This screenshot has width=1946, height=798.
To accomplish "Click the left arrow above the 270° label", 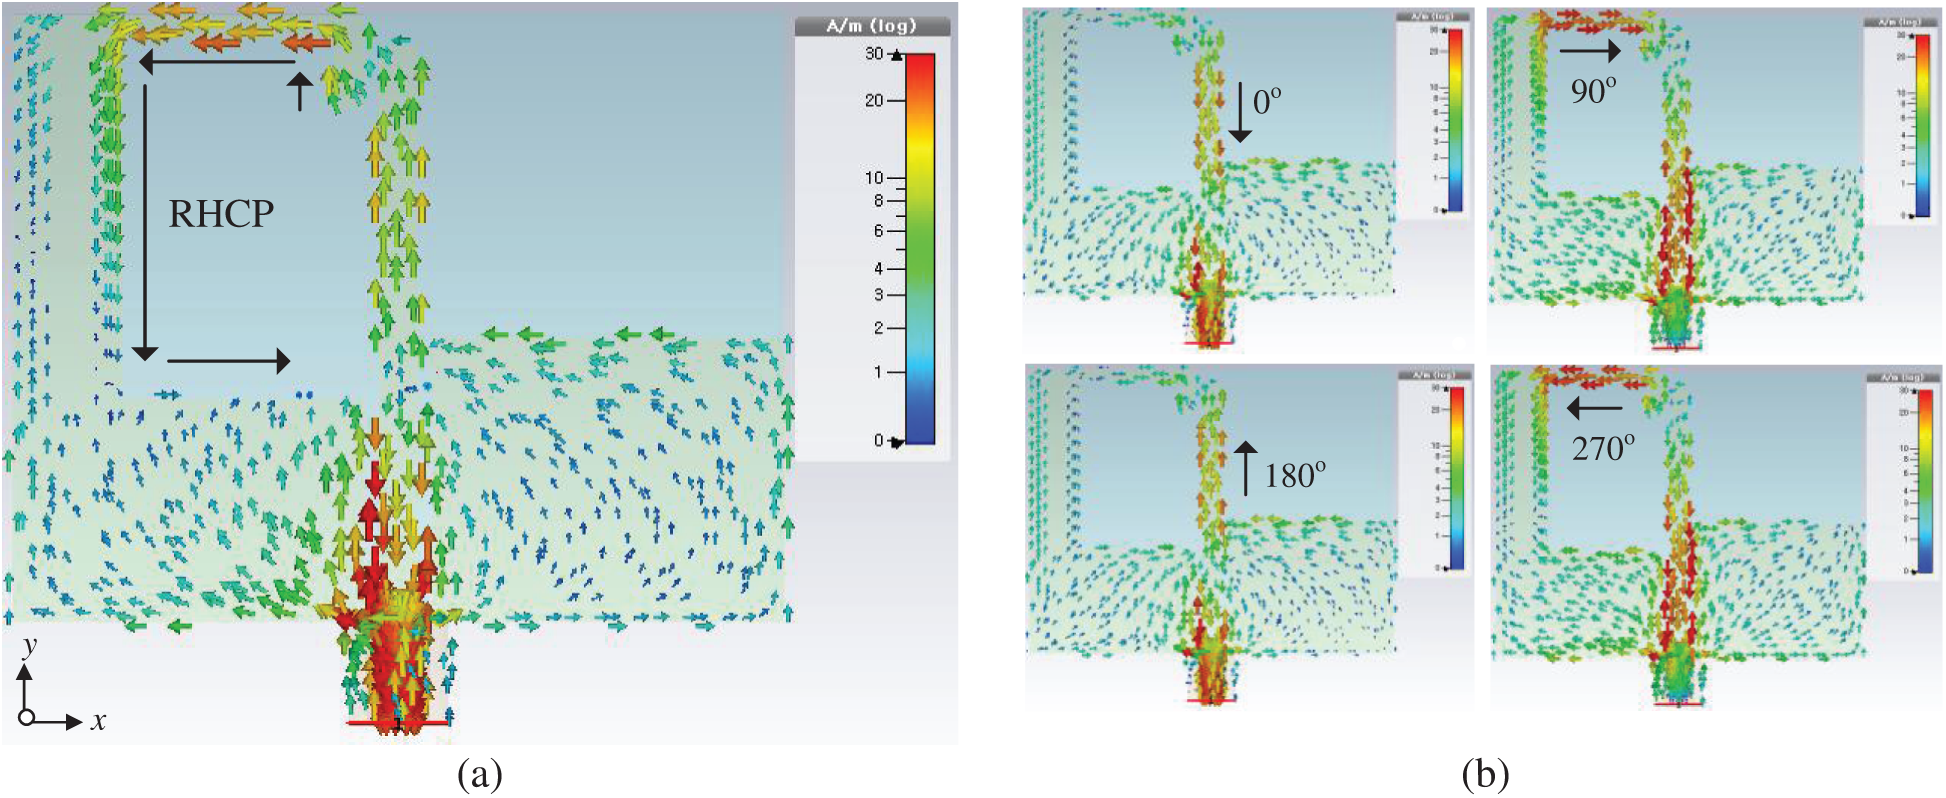I will click(x=1595, y=408).
